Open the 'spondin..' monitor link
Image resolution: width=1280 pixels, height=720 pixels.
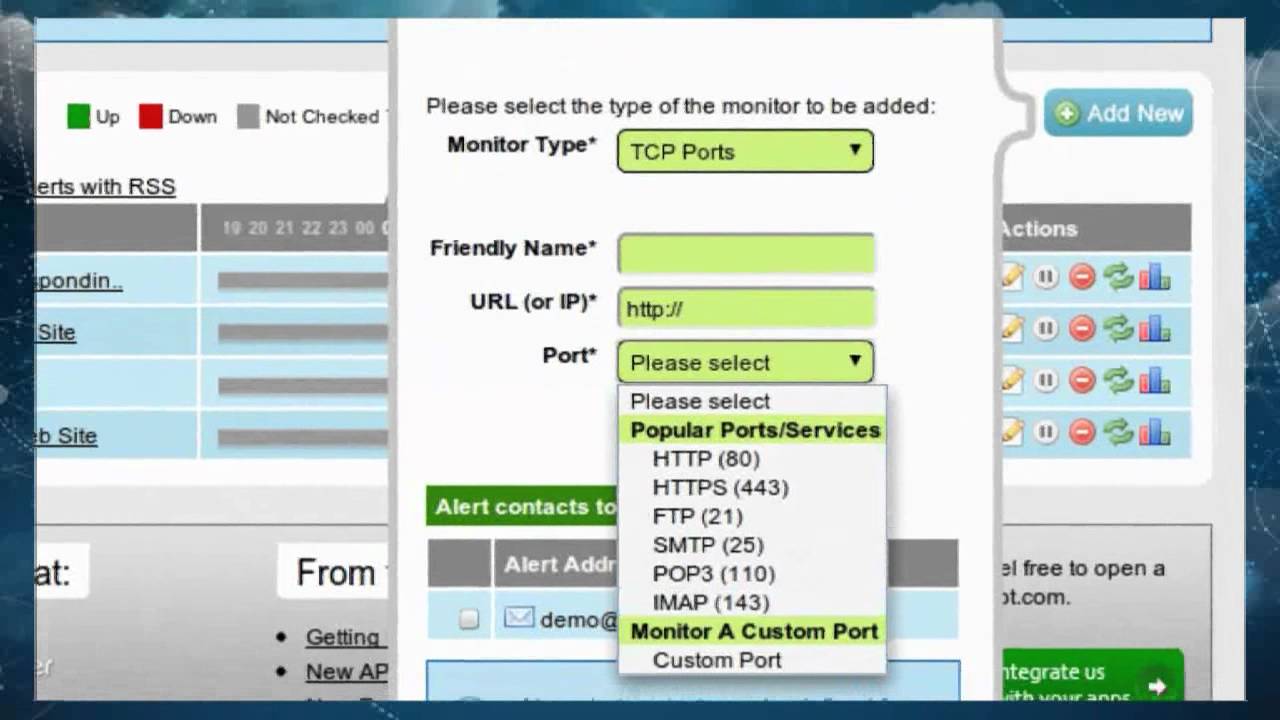point(80,281)
